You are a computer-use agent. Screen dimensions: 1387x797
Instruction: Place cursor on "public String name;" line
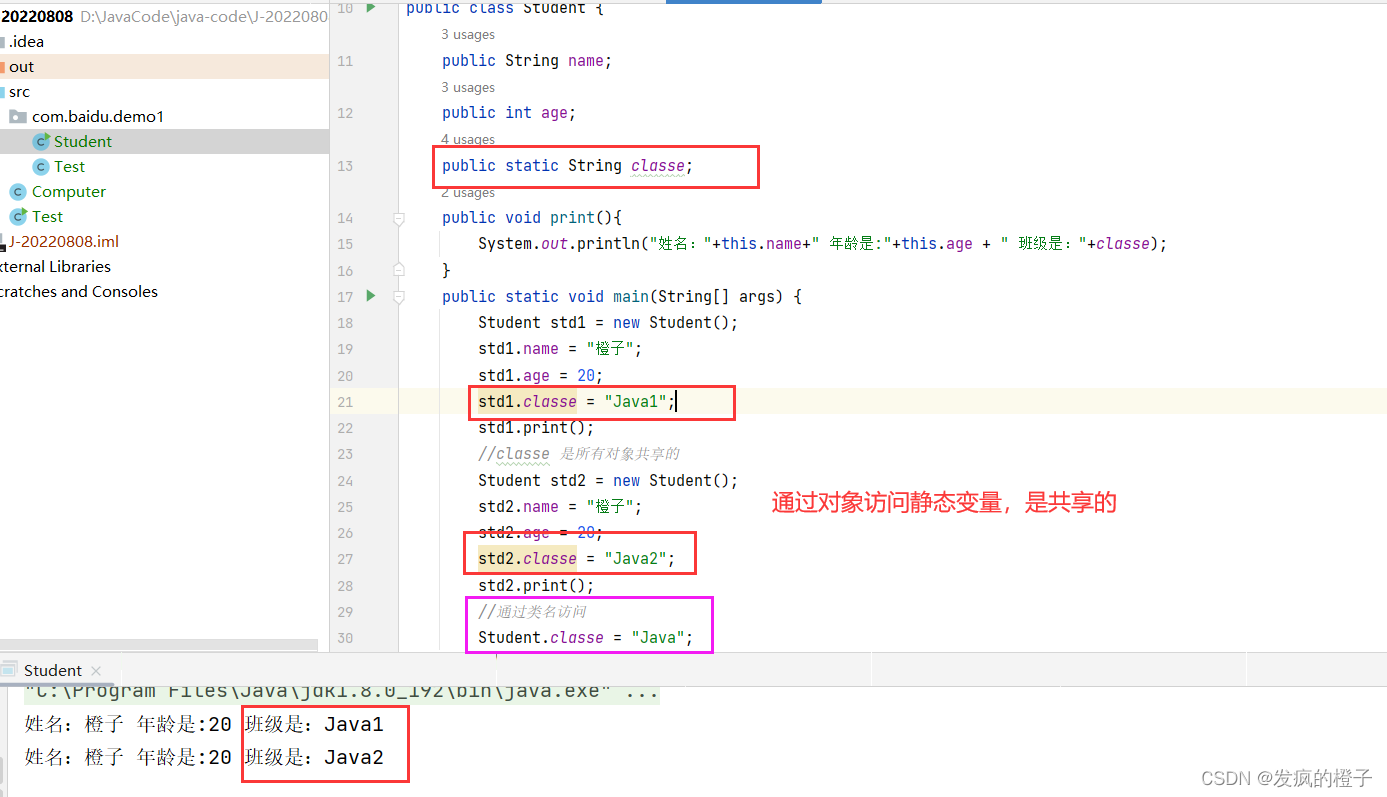click(527, 61)
